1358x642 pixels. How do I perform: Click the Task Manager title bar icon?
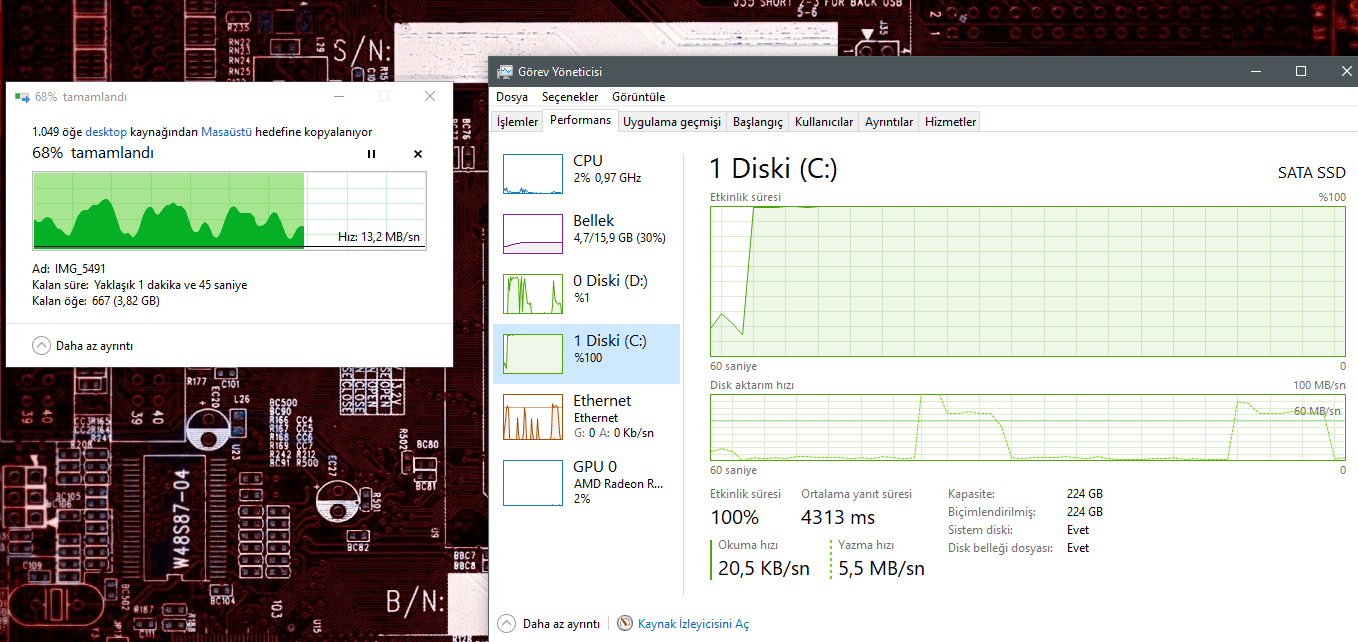point(505,72)
